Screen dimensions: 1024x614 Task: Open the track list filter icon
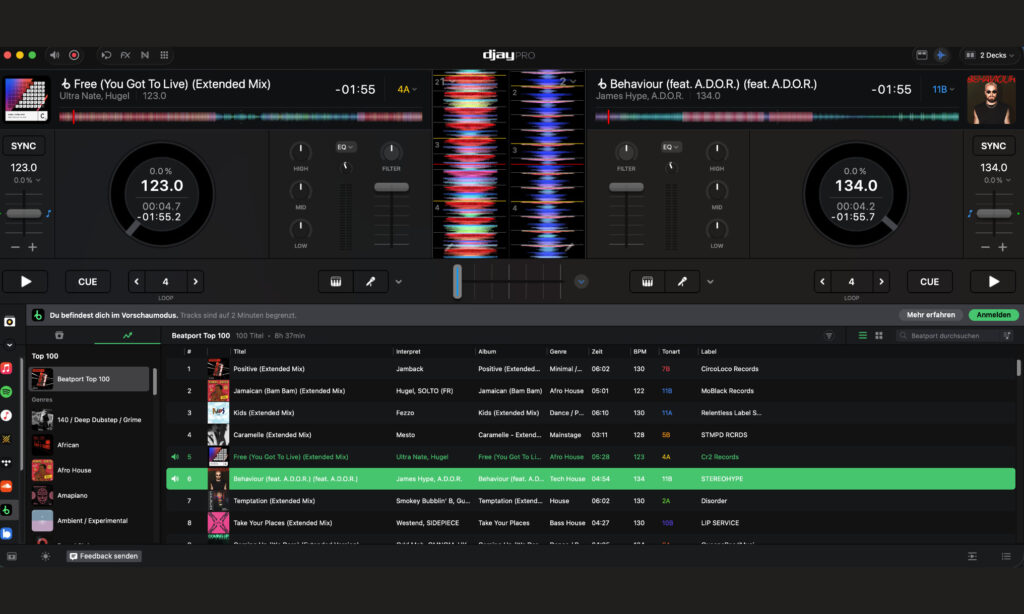[829, 336]
